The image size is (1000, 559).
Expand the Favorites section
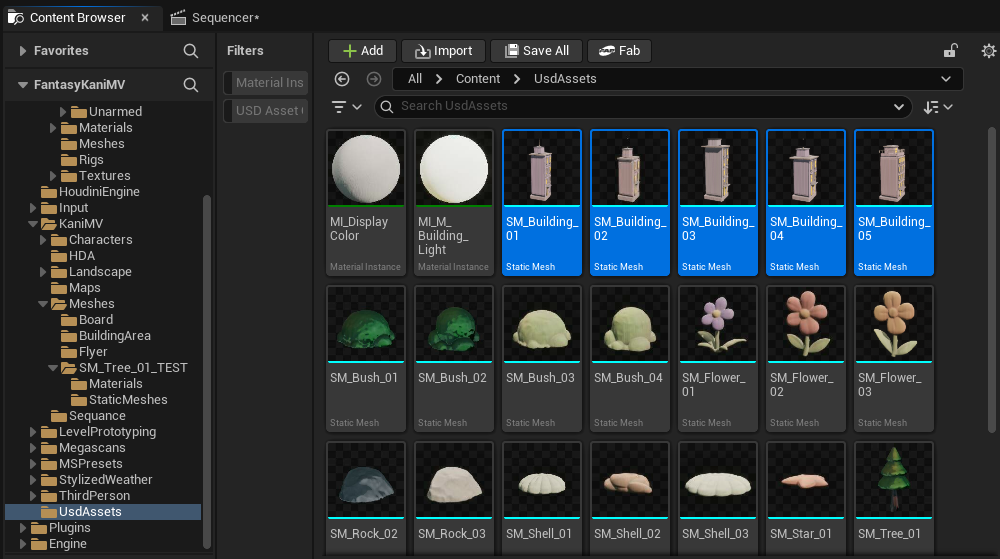[x=23, y=51]
